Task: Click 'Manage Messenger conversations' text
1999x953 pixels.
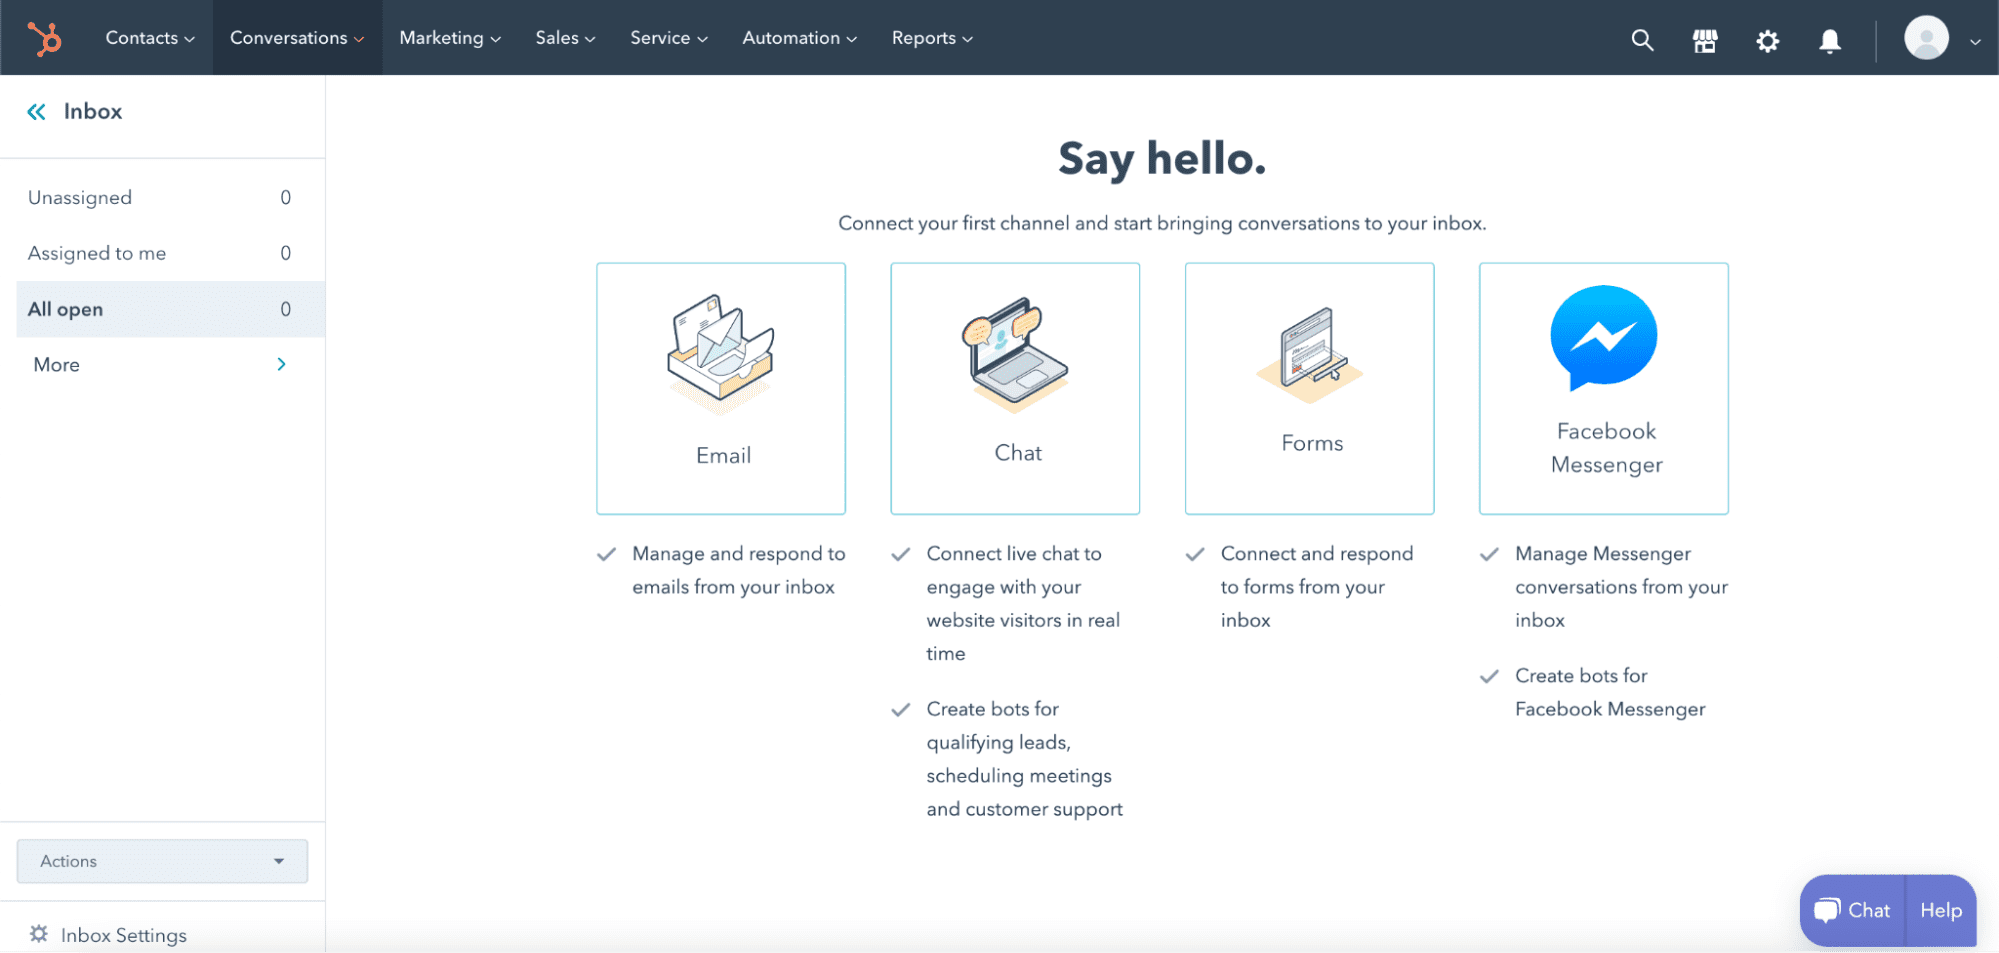Action: point(1621,587)
